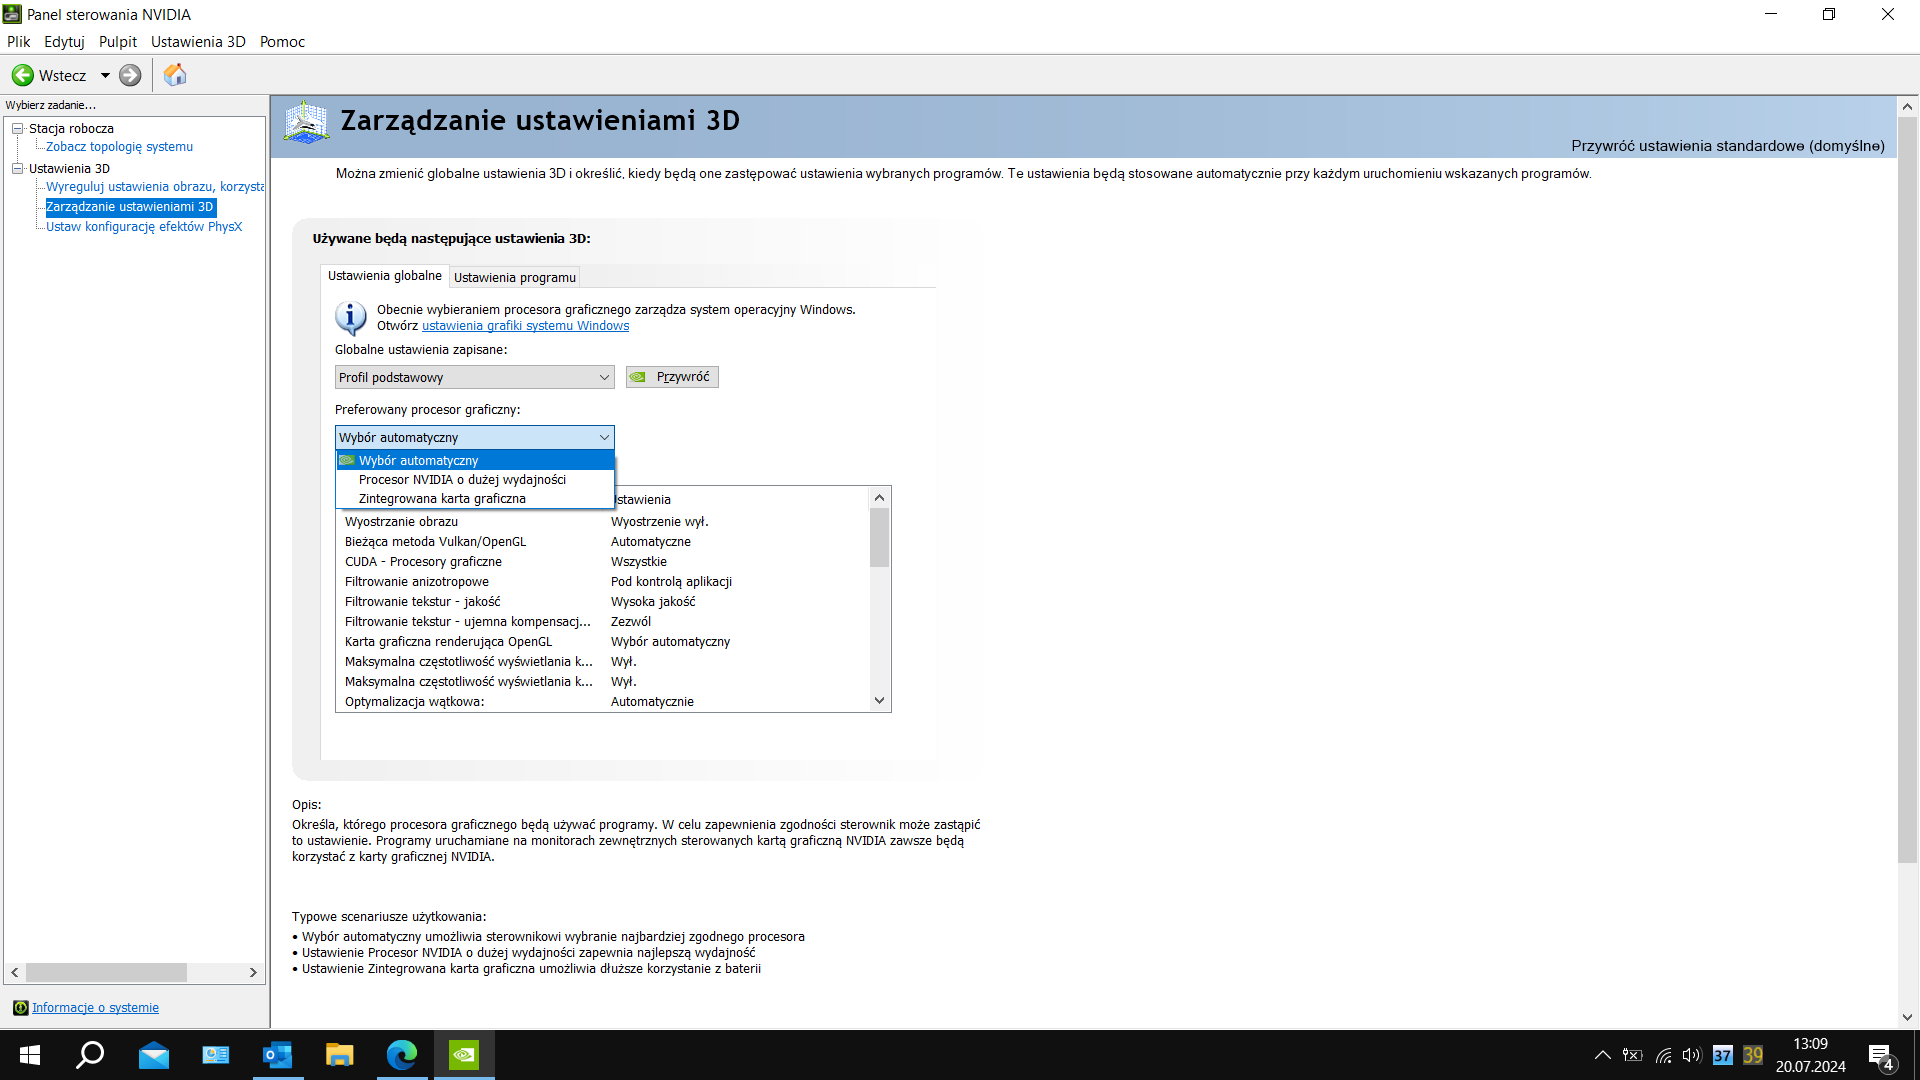Image resolution: width=1920 pixels, height=1080 pixels.
Task: Collapse the Ustawienia 3D tree node
Action: (17, 168)
